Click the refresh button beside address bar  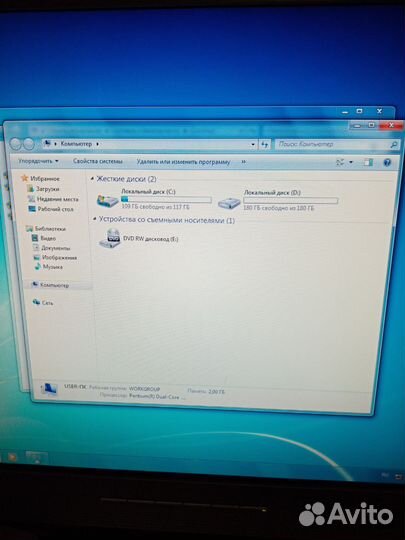[x=264, y=144]
